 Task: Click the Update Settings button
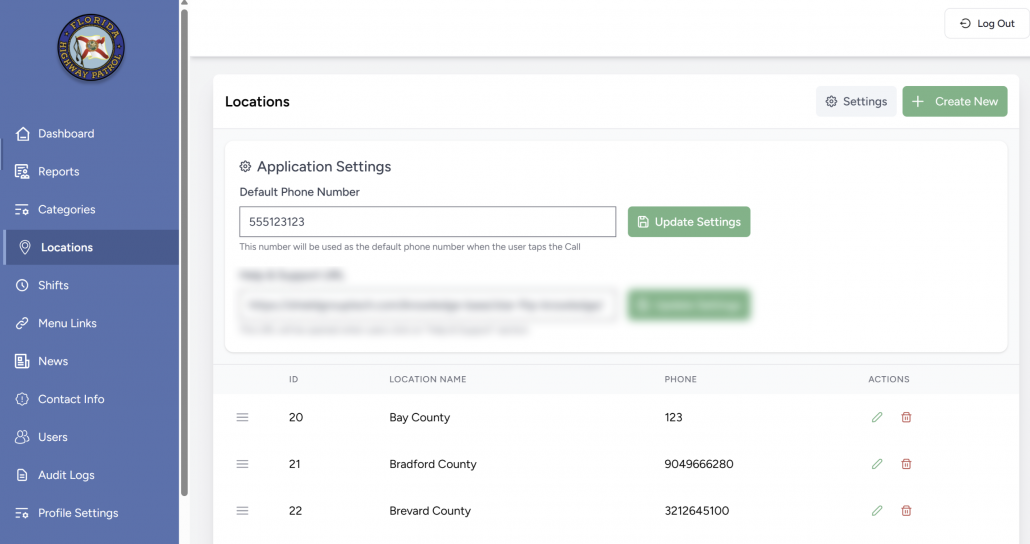(x=688, y=222)
